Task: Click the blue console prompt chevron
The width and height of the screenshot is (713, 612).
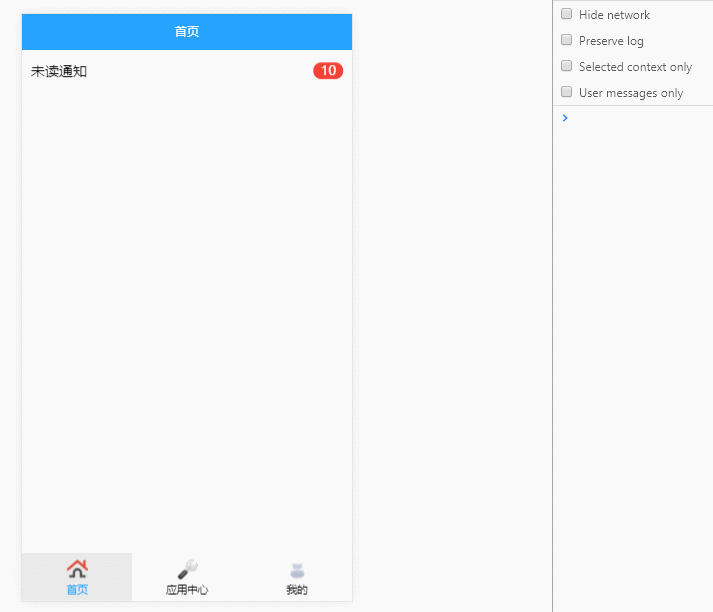Action: point(565,118)
